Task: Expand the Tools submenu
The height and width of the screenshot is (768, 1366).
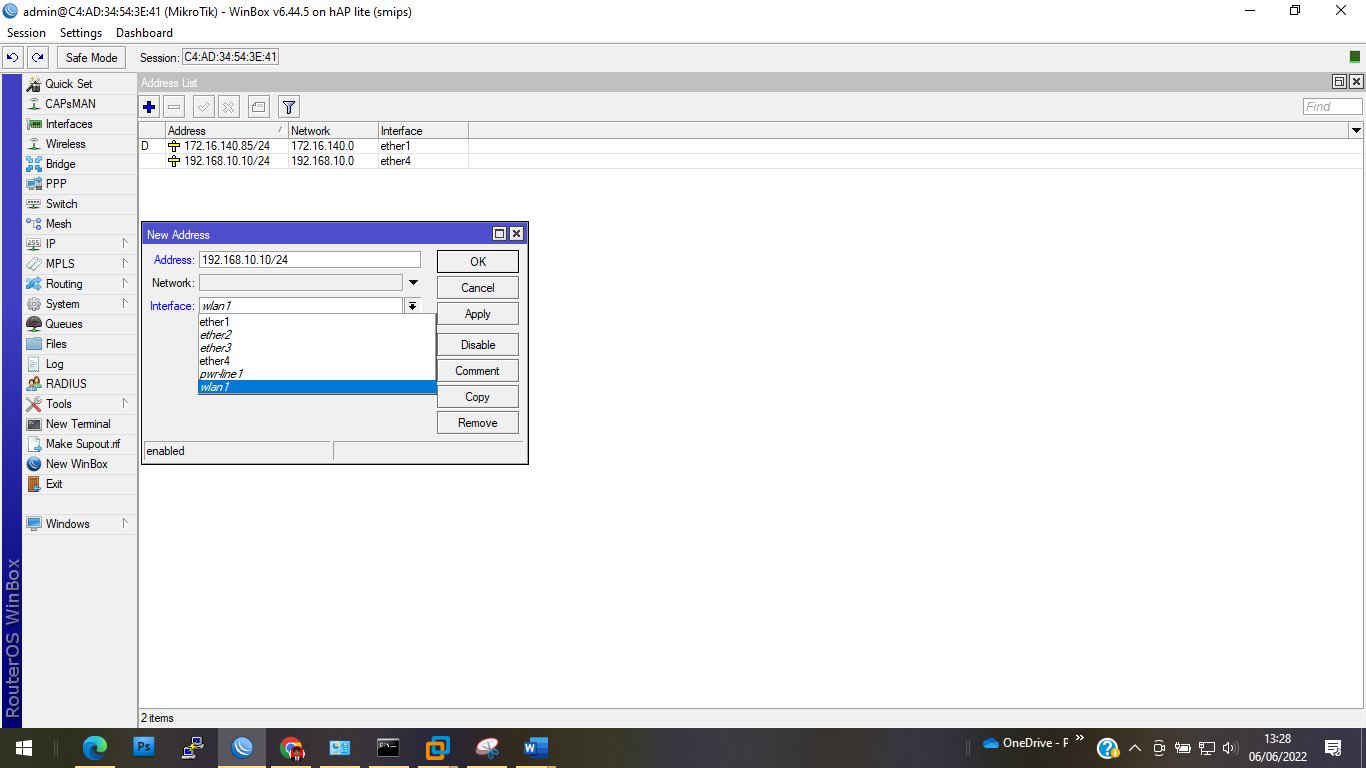Action: pos(125,404)
